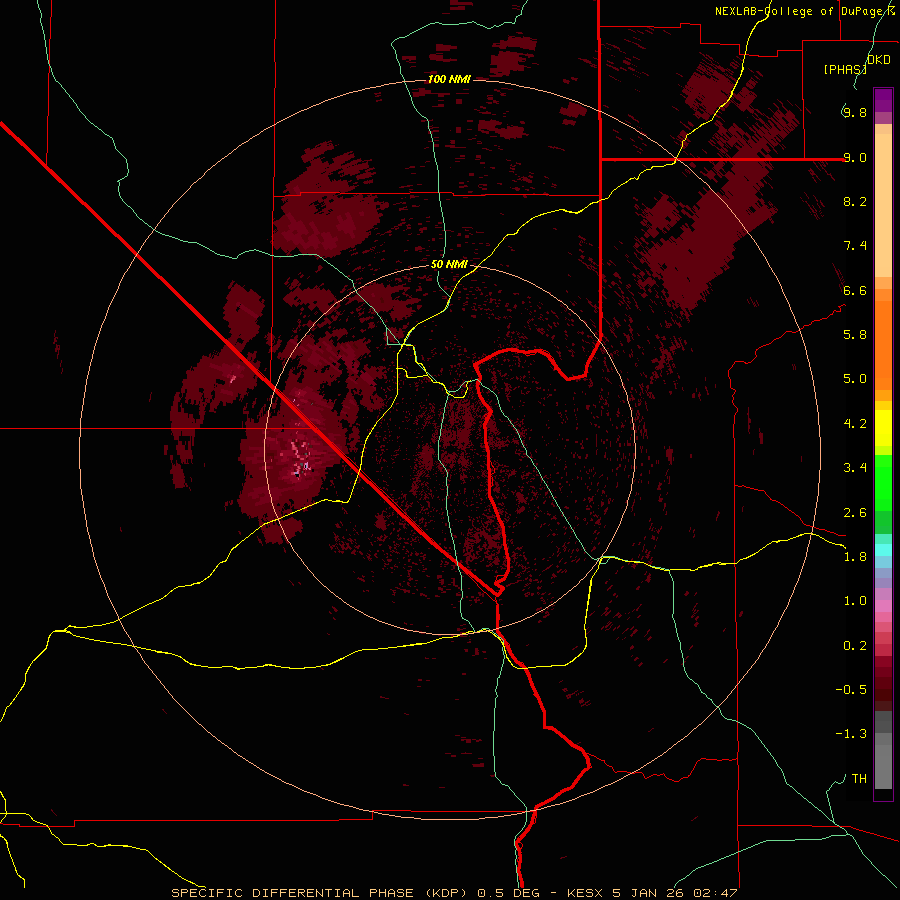Click the gray band at the color scale bottom
Screen dimensions: 900x900
[x=883, y=761]
